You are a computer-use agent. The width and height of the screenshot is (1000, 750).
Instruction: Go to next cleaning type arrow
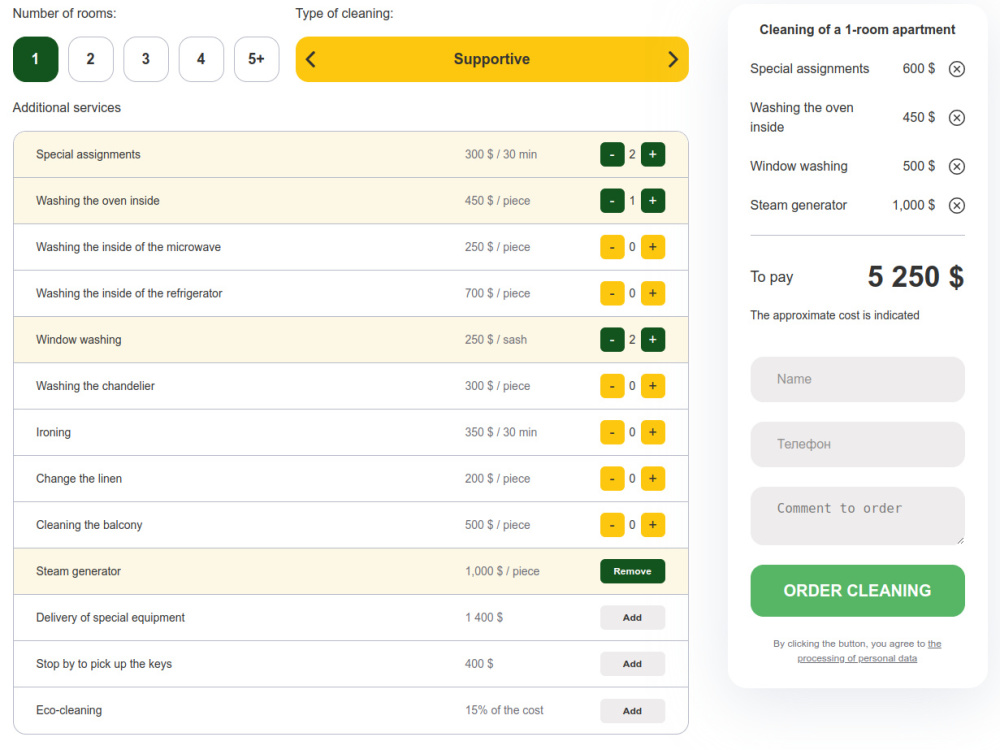673,59
